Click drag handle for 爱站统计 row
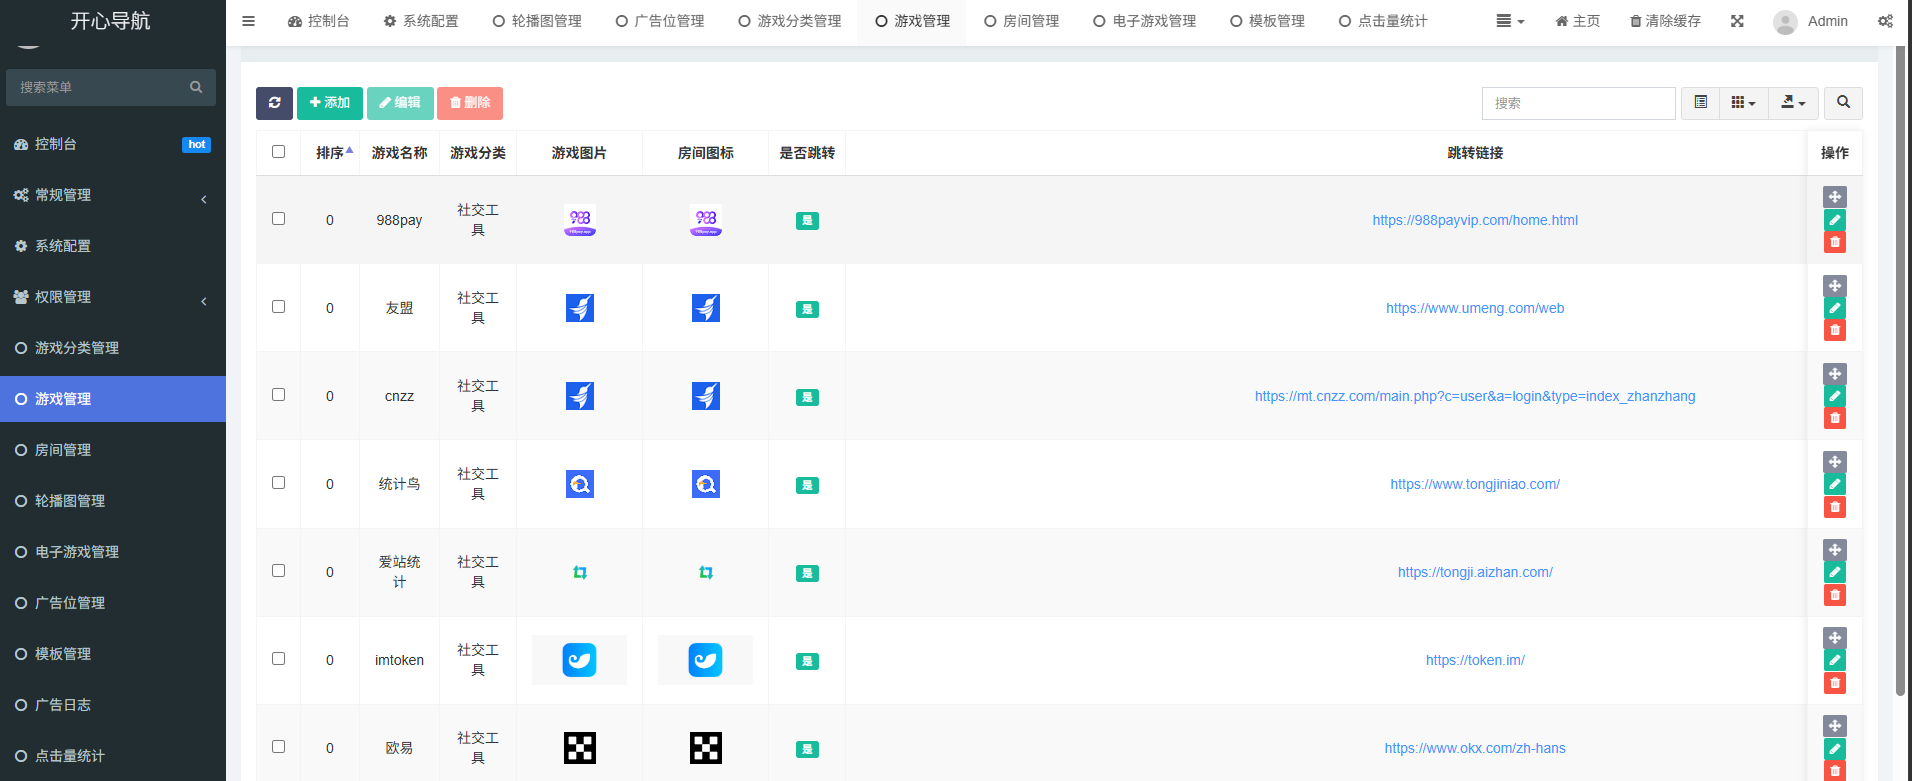 pos(1835,550)
